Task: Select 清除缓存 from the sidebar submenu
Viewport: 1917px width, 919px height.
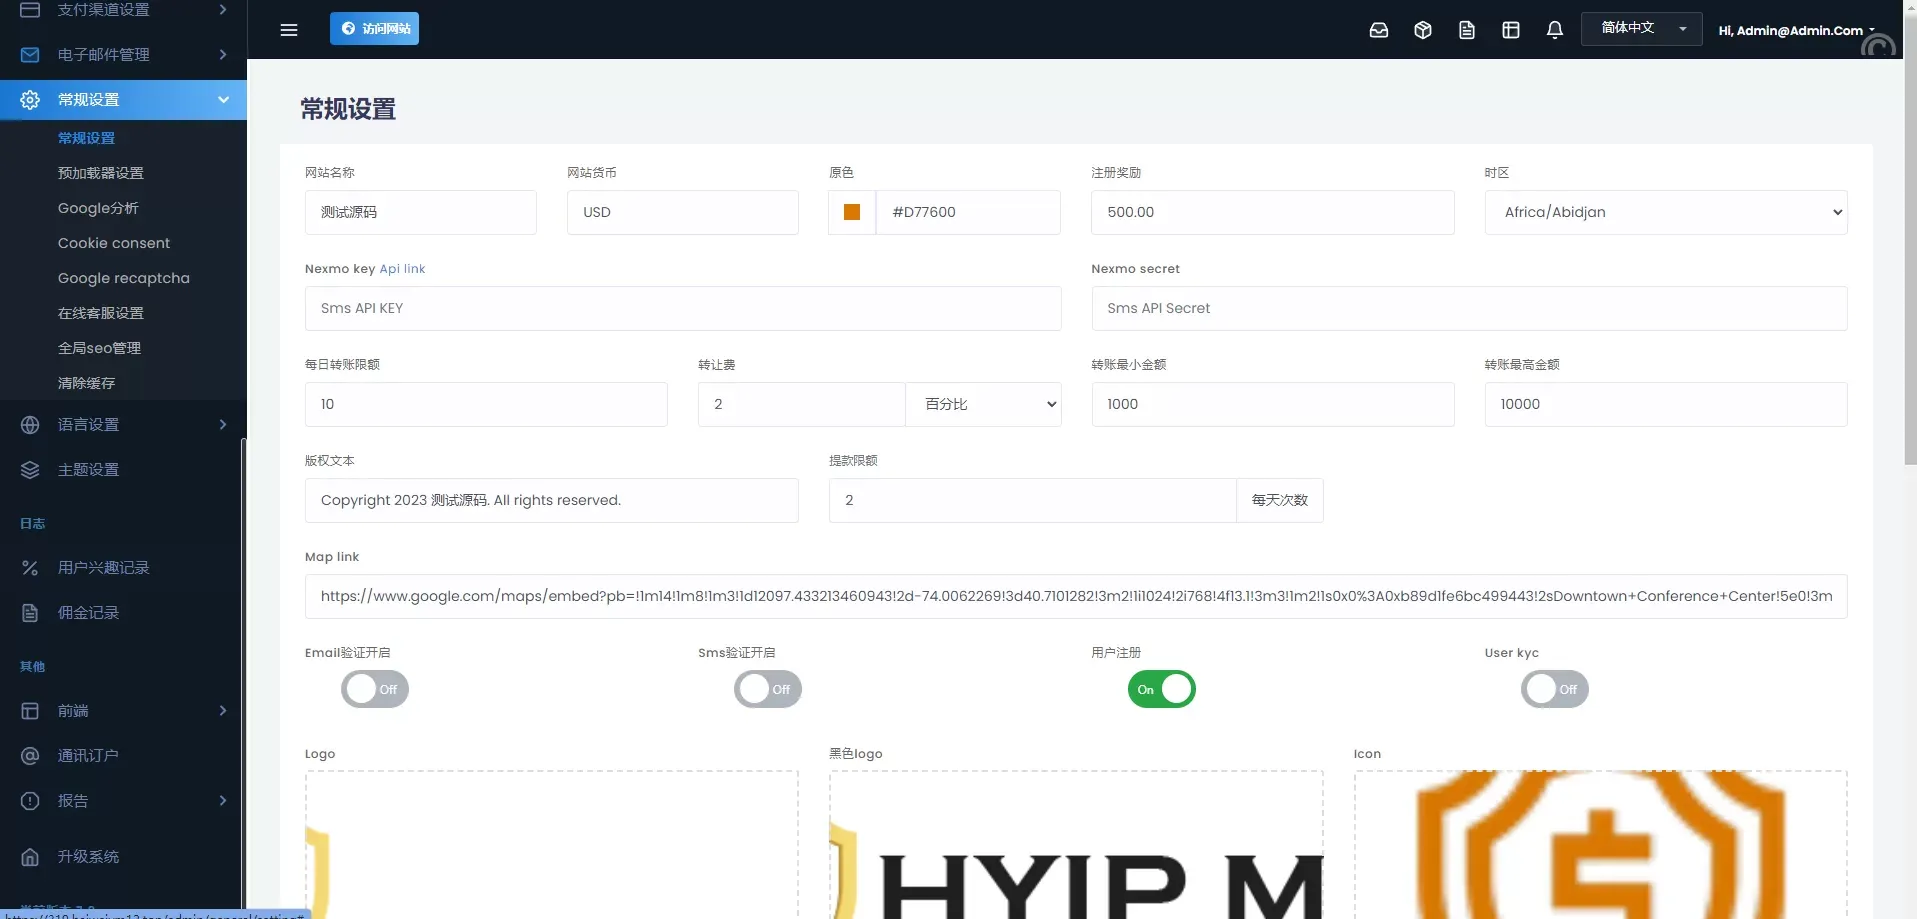Action: point(86,383)
